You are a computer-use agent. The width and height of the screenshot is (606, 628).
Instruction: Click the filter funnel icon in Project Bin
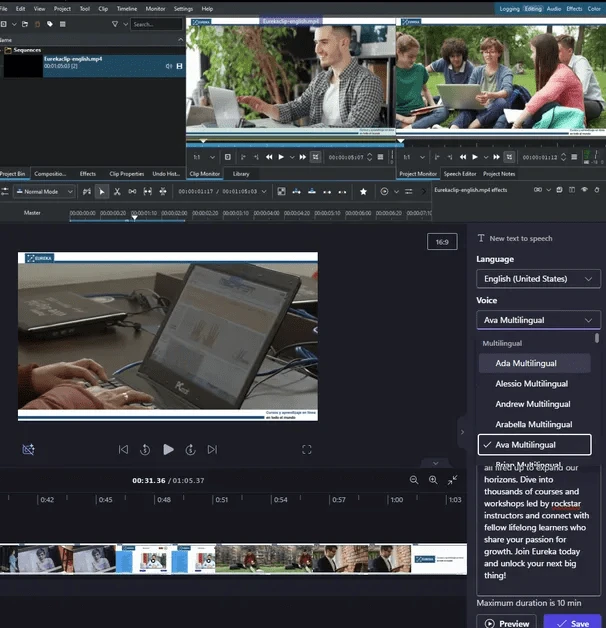(x=115, y=24)
